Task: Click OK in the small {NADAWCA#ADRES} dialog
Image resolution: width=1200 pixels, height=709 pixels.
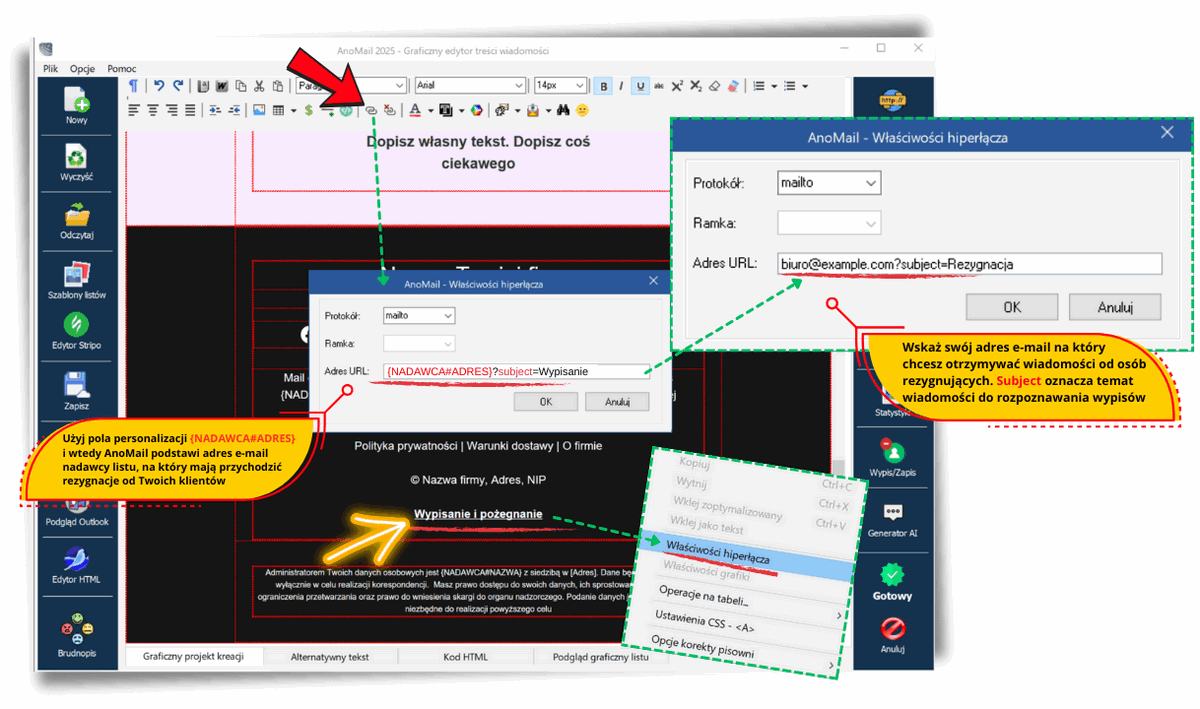Action: click(x=545, y=401)
